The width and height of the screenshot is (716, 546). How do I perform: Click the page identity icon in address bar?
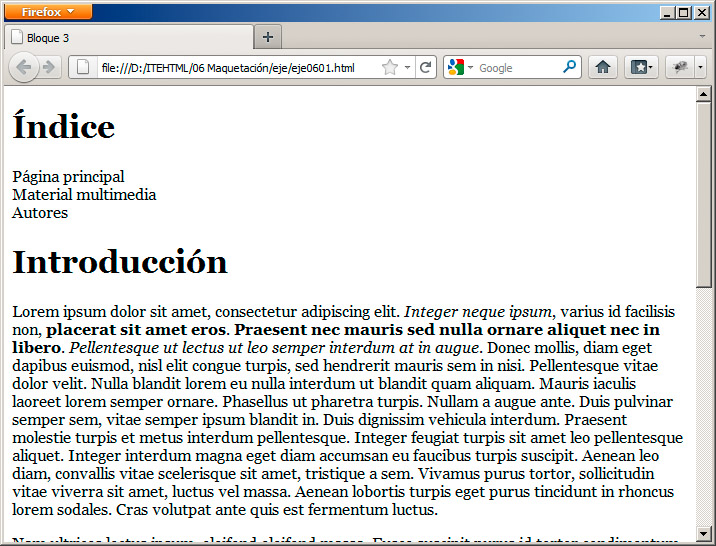coord(83,68)
